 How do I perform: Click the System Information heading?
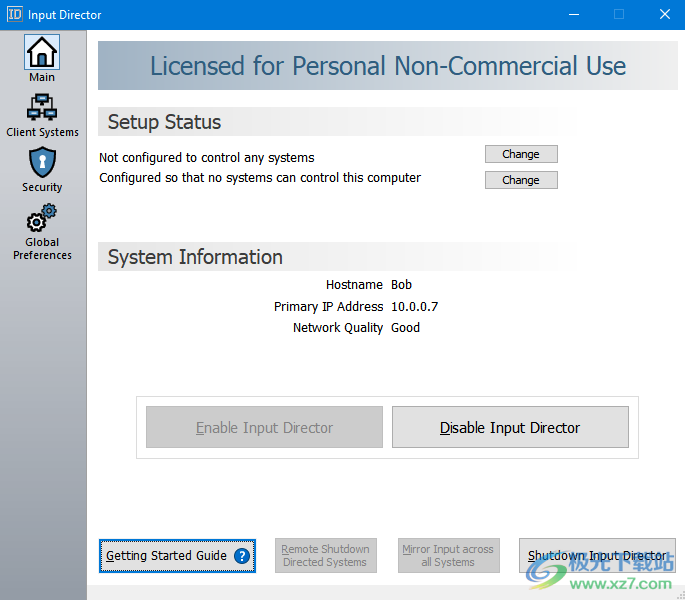(x=195, y=257)
